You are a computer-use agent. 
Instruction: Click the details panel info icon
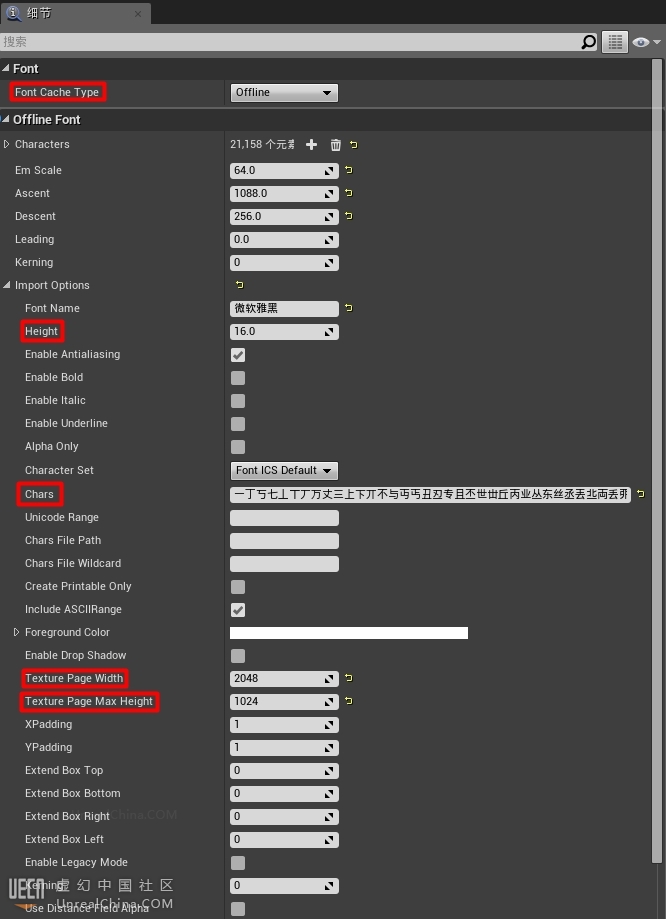pyautogui.click(x=13, y=13)
